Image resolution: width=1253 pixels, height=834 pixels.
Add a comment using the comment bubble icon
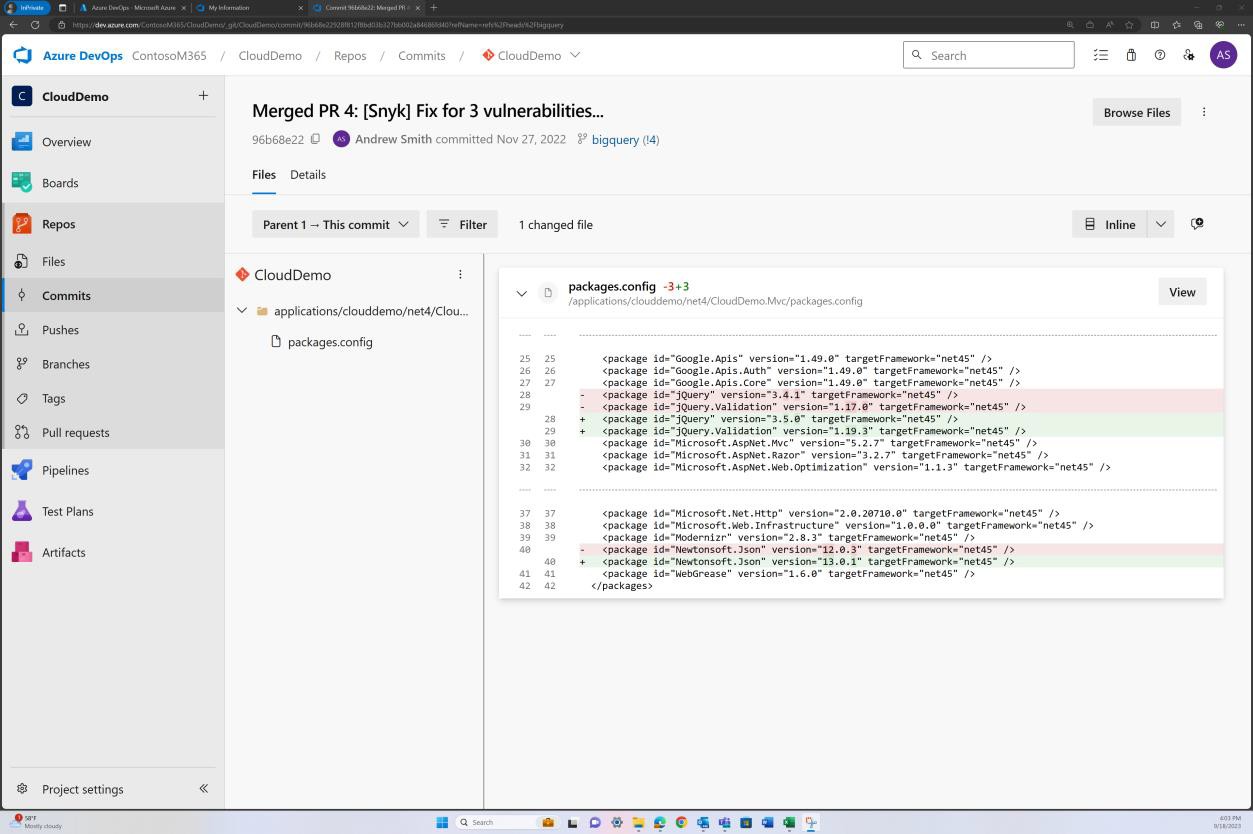pyautogui.click(x=1197, y=224)
